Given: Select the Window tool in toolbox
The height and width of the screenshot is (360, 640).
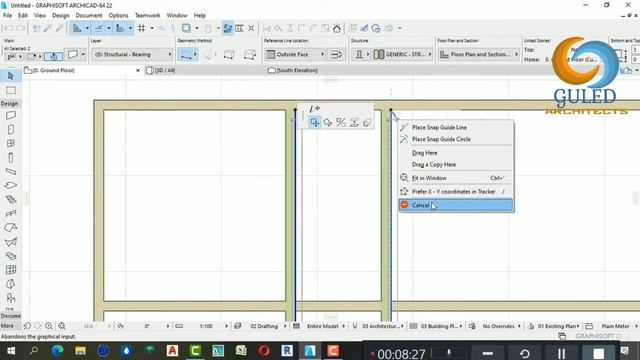Looking at the screenshot, I should tap(11, 144).
